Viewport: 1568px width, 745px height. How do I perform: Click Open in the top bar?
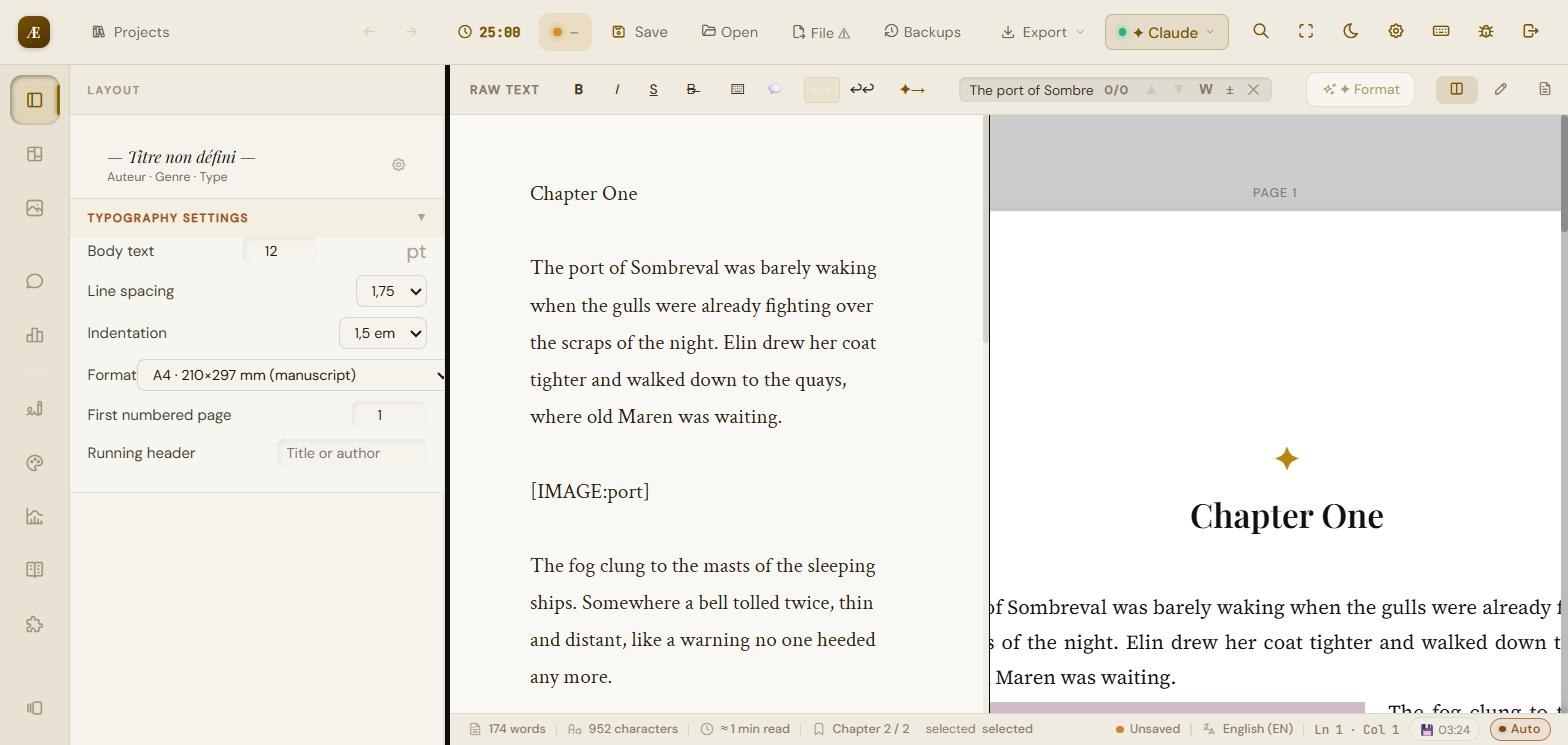(x=730, y=32)
